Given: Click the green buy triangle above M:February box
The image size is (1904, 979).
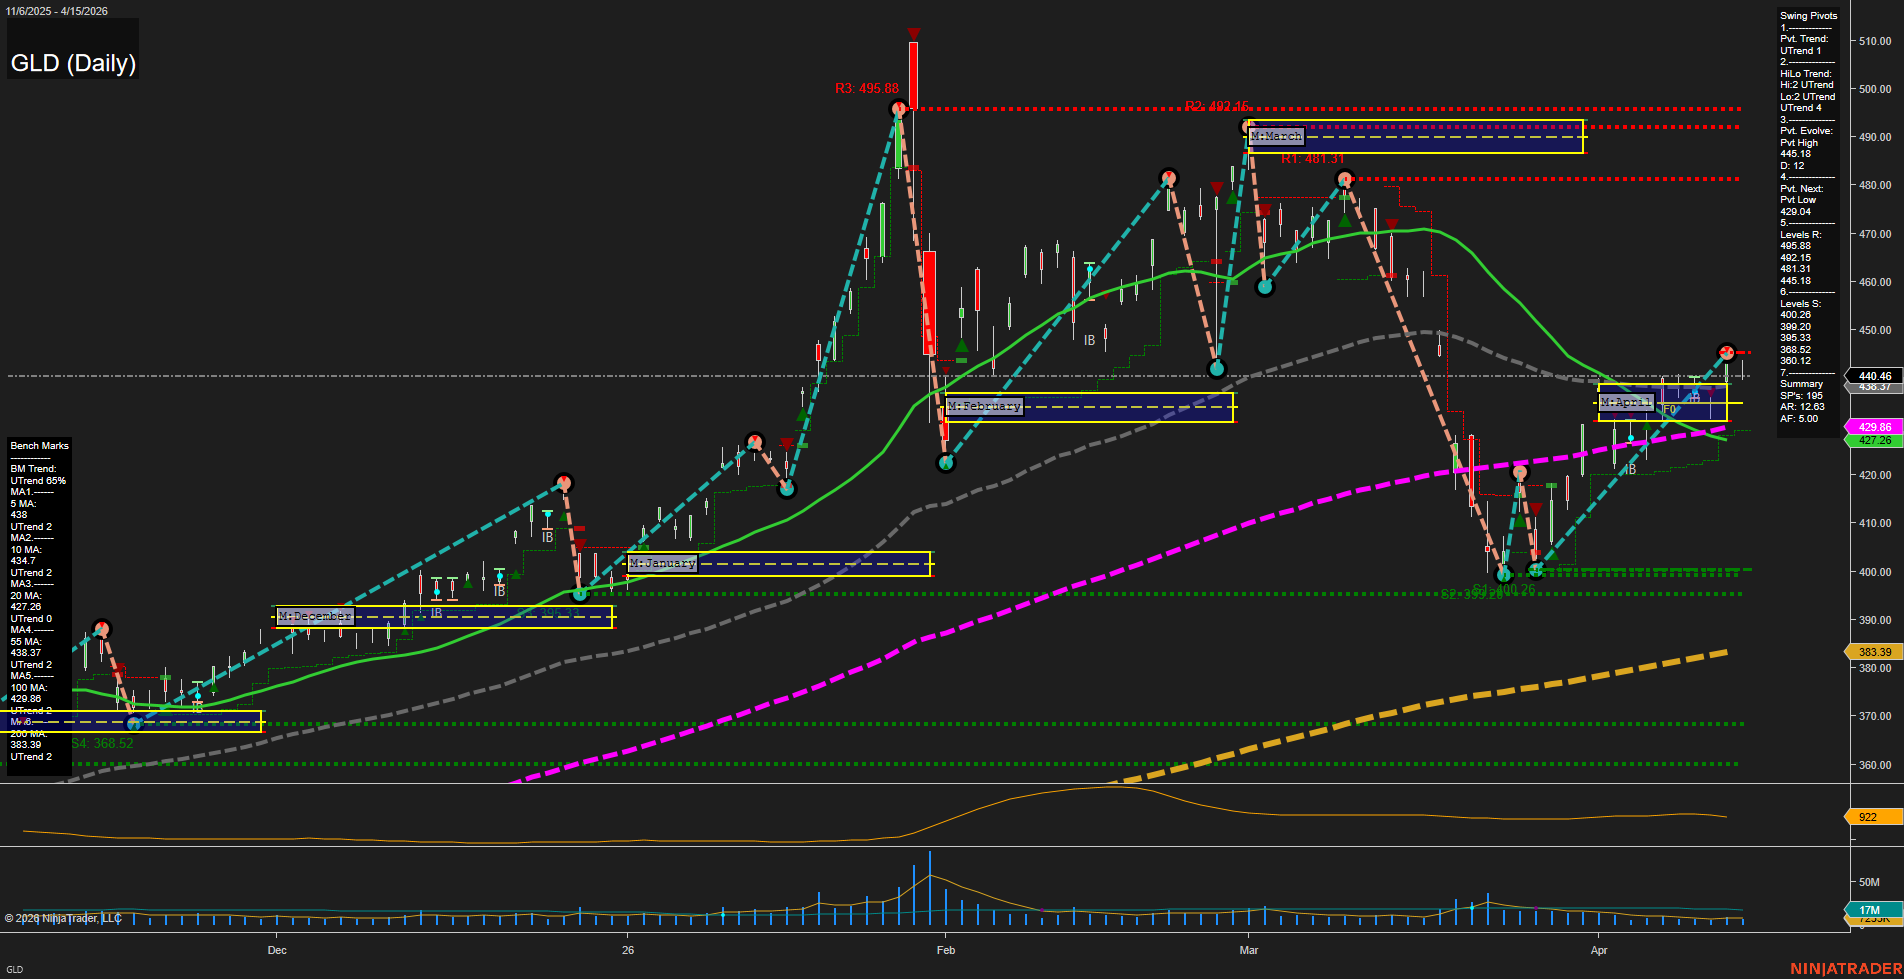Looking at the screenshot, I should click(962, 347).
